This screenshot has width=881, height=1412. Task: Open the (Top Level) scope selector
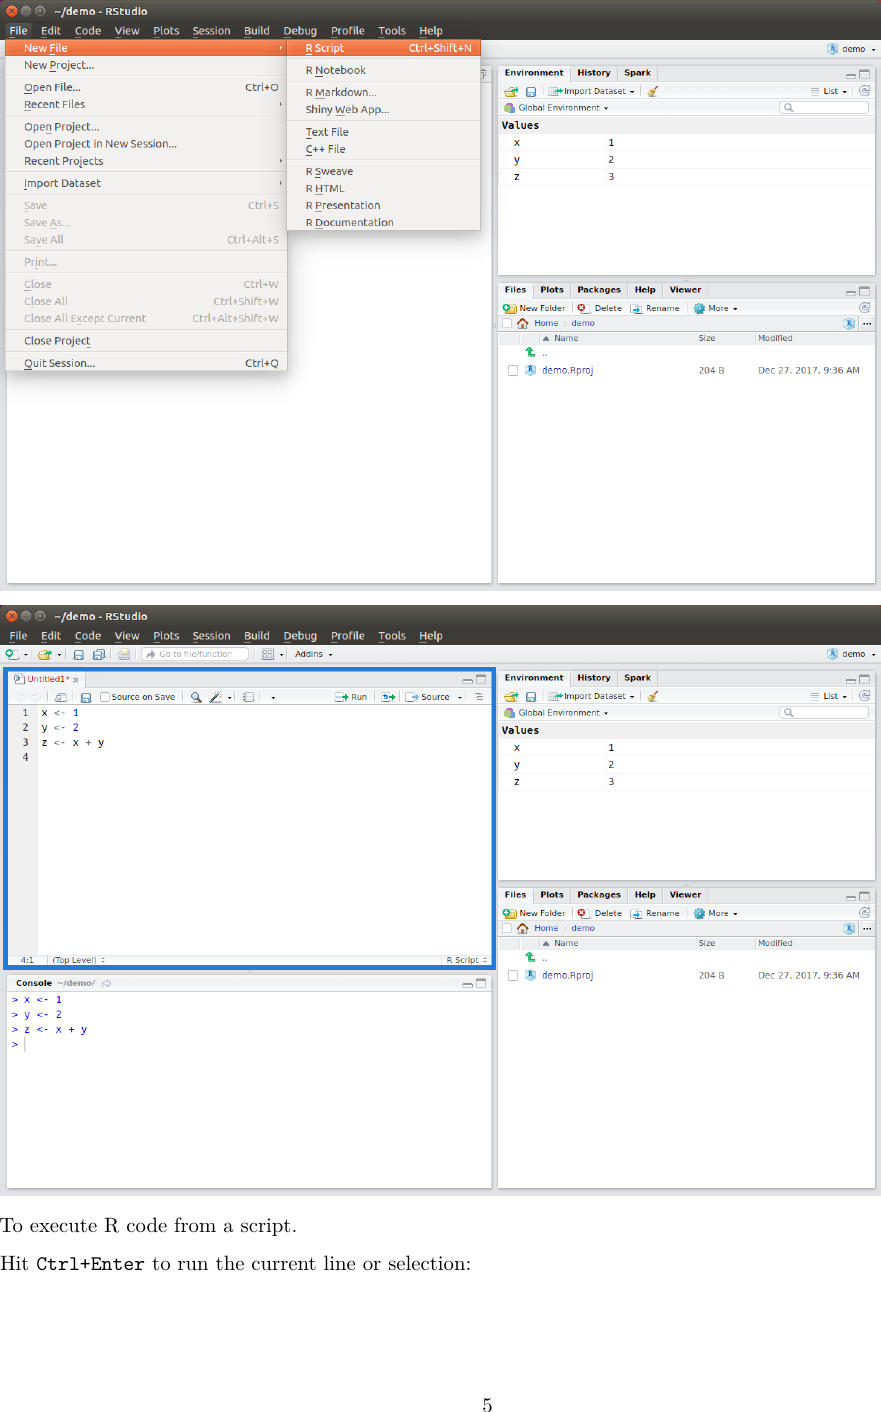coord(79,960)
